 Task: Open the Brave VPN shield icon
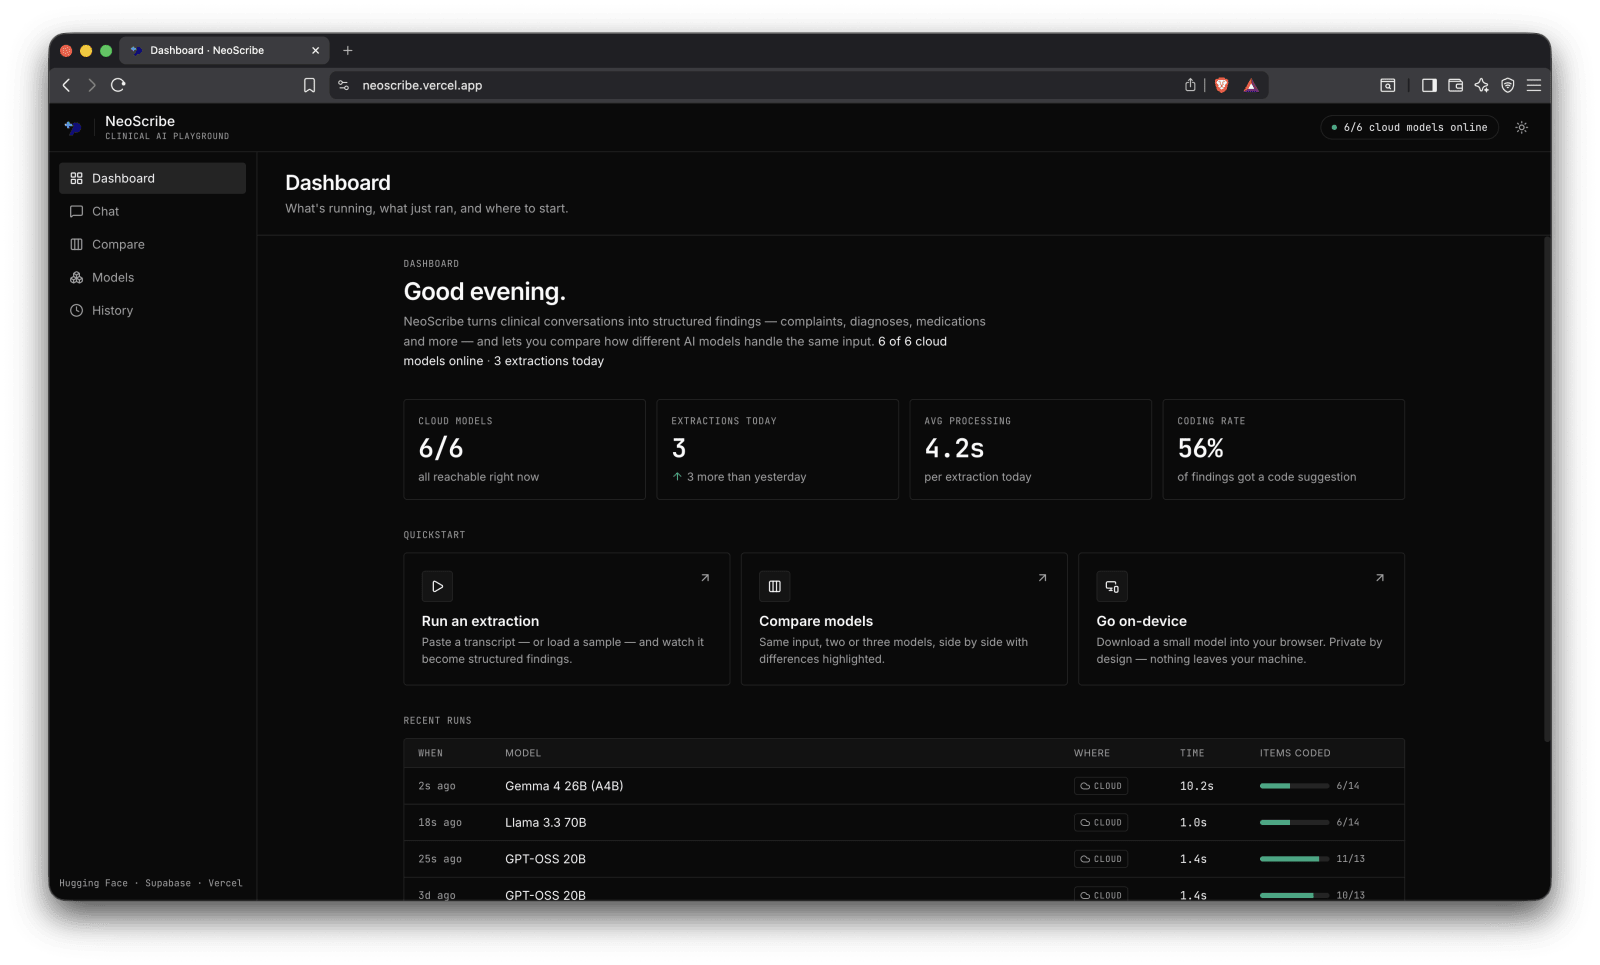click(1508, 85)
